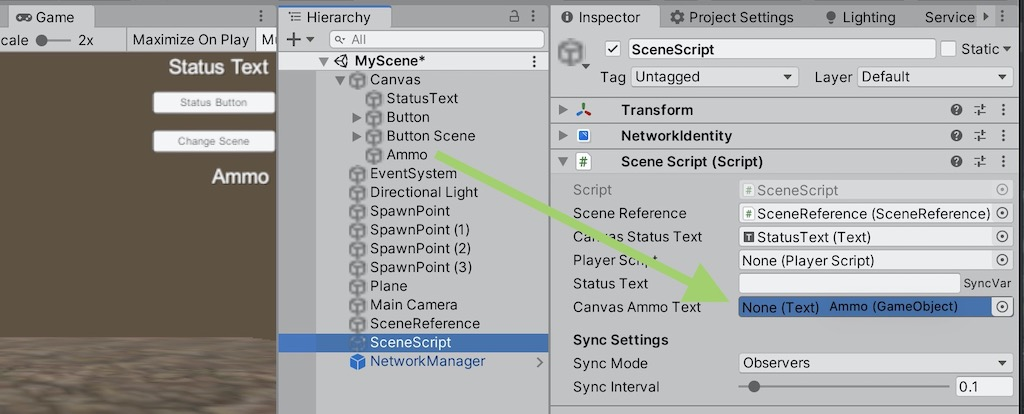Open Hierarchy create plus menu

point(299,39)
